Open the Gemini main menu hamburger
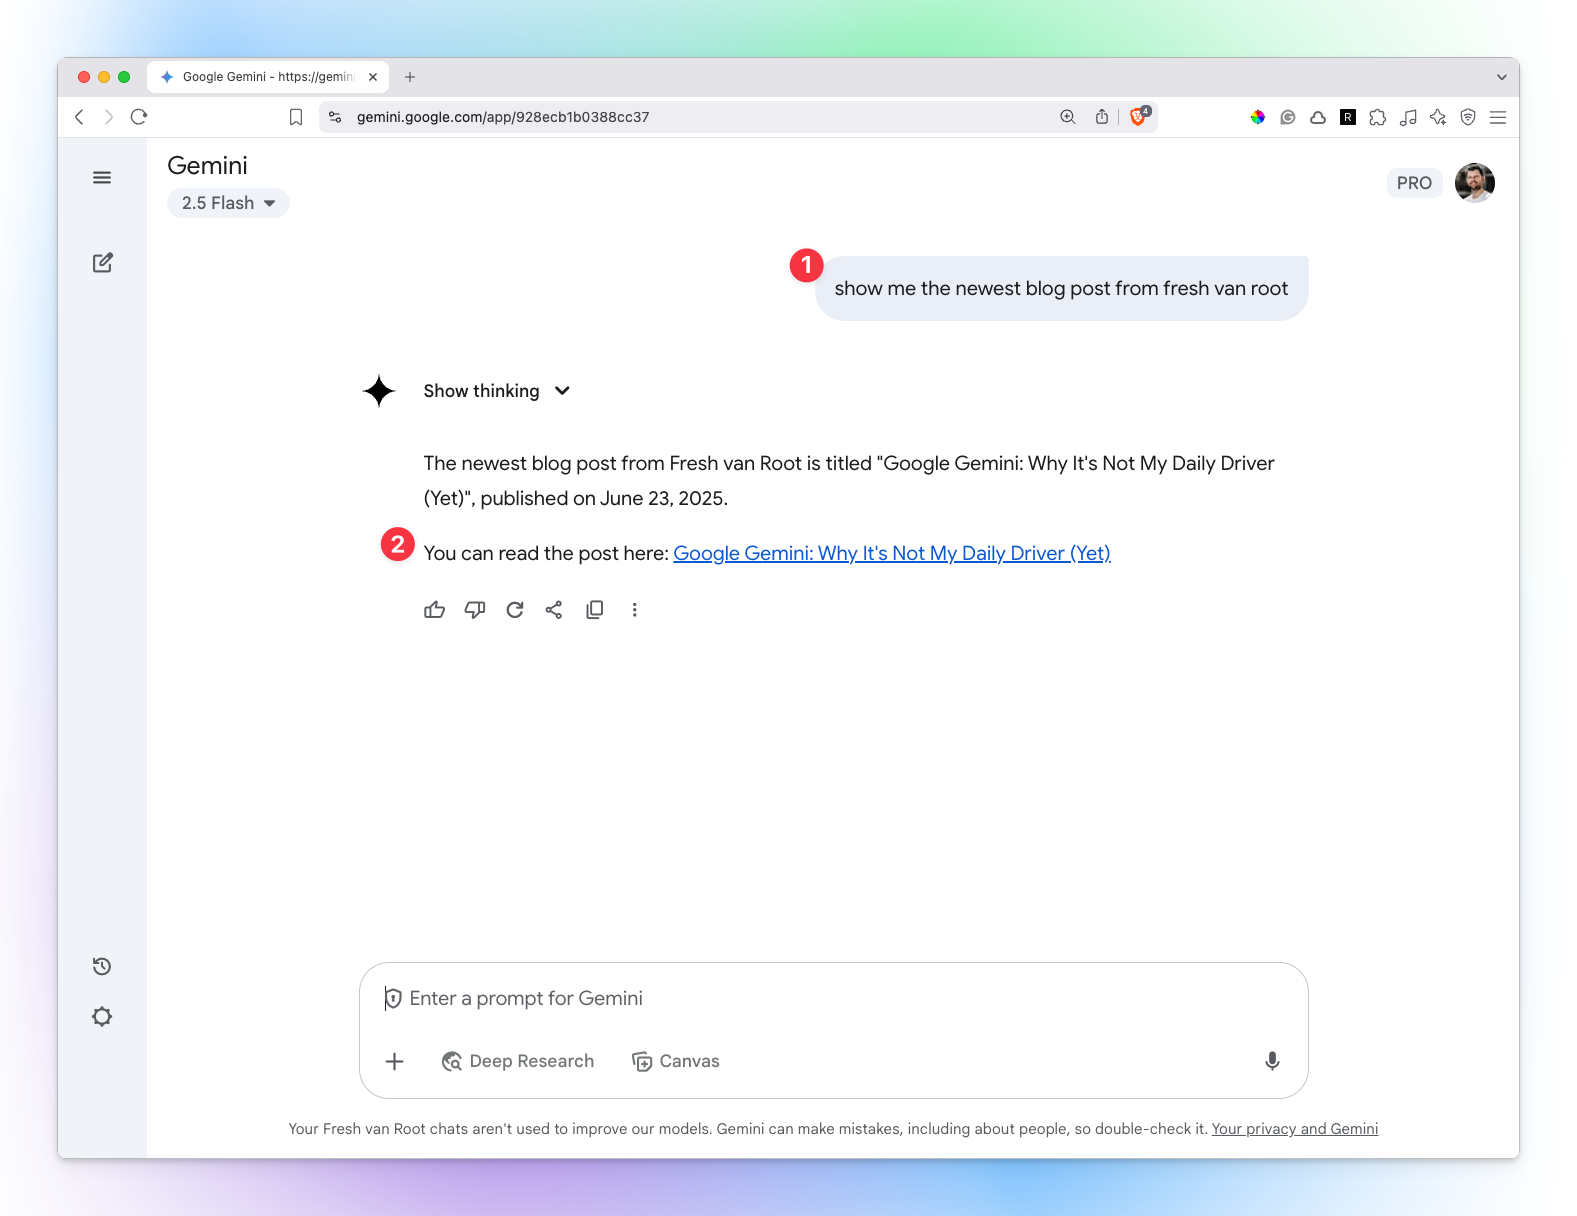Screen dimensions: 1577x1216 click(x=102, y=178)
